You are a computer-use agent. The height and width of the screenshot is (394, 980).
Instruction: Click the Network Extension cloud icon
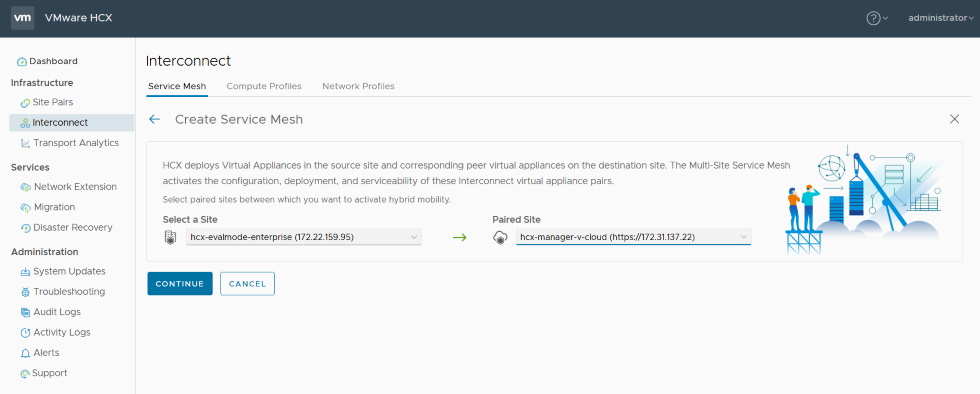(x=26, y=187)
